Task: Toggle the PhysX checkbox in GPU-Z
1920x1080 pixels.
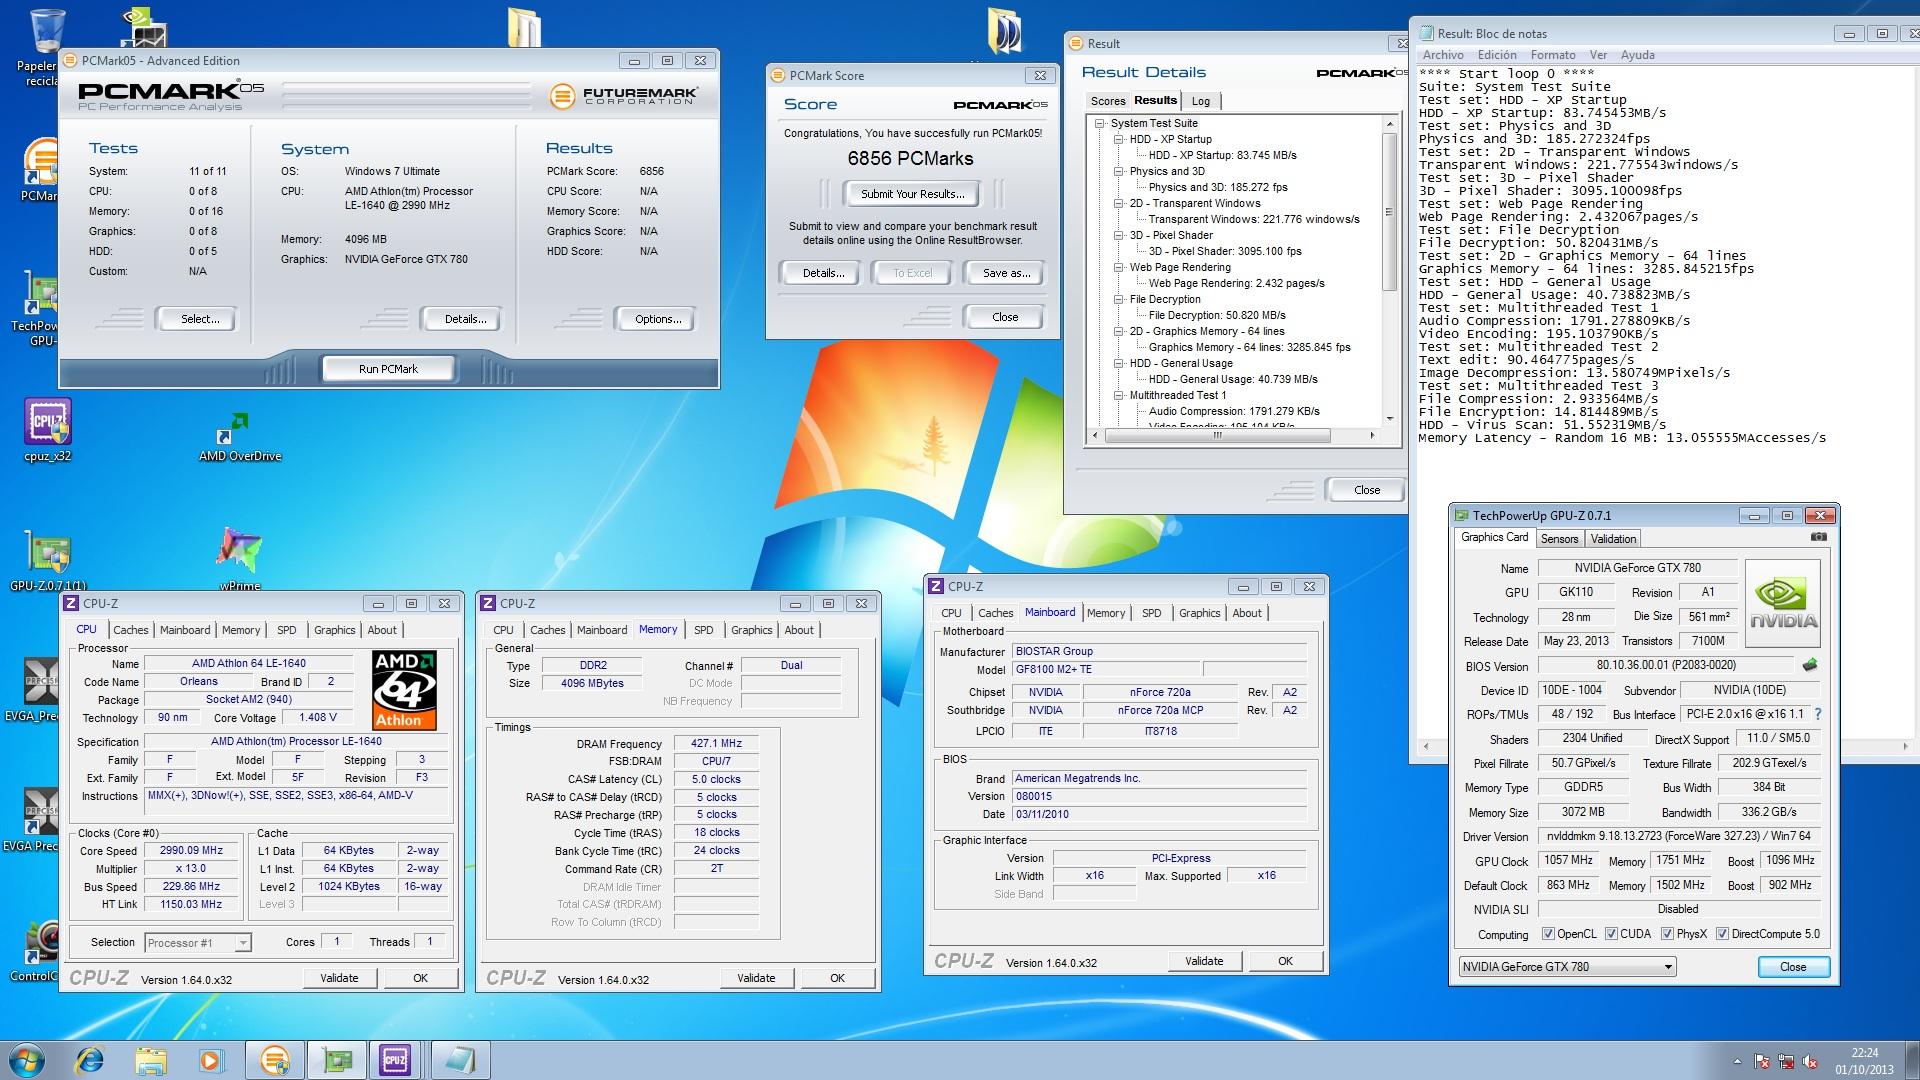Action: [x=1667, y=934]
